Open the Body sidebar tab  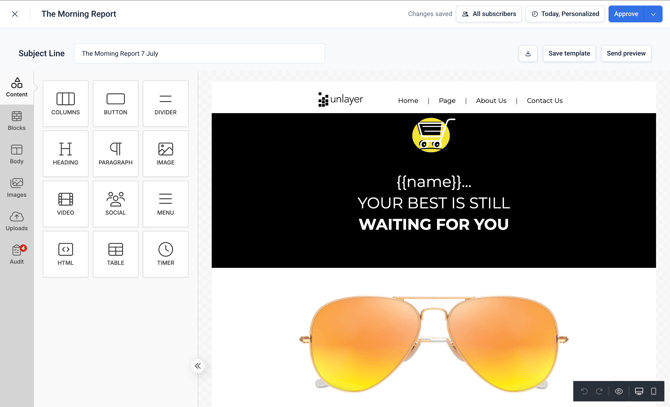pos(17,154)
